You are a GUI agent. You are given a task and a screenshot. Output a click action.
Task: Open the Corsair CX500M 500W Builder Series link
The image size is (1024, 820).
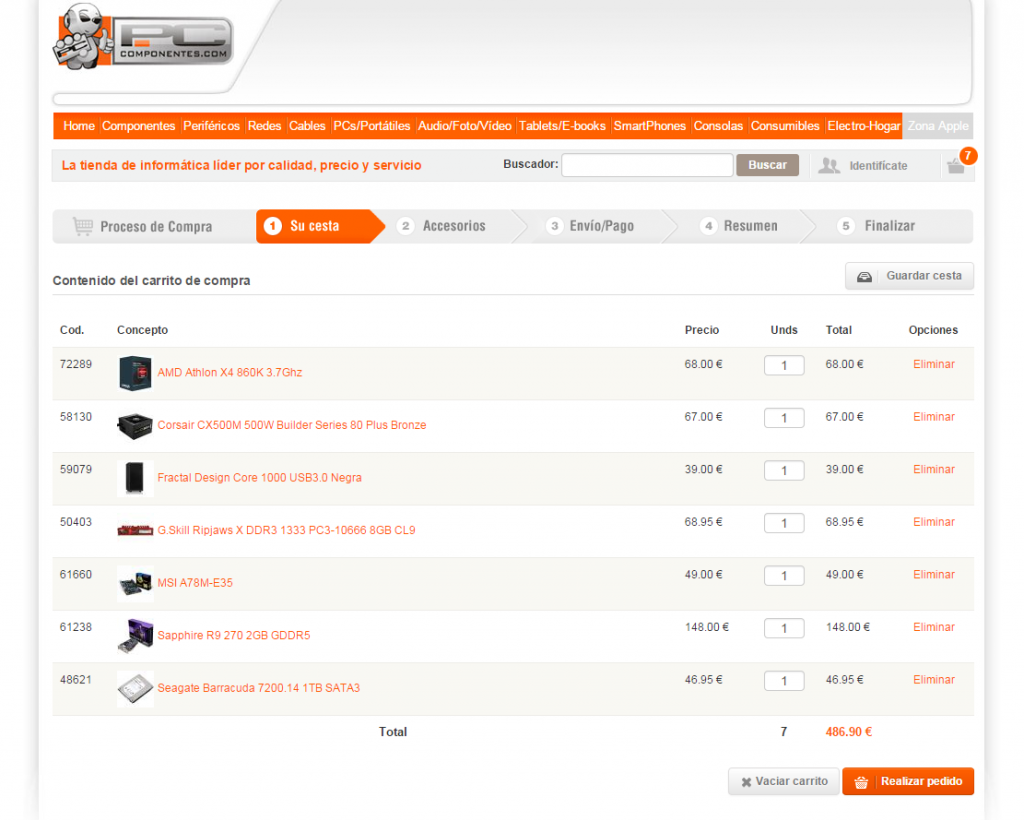click(292, 426)
